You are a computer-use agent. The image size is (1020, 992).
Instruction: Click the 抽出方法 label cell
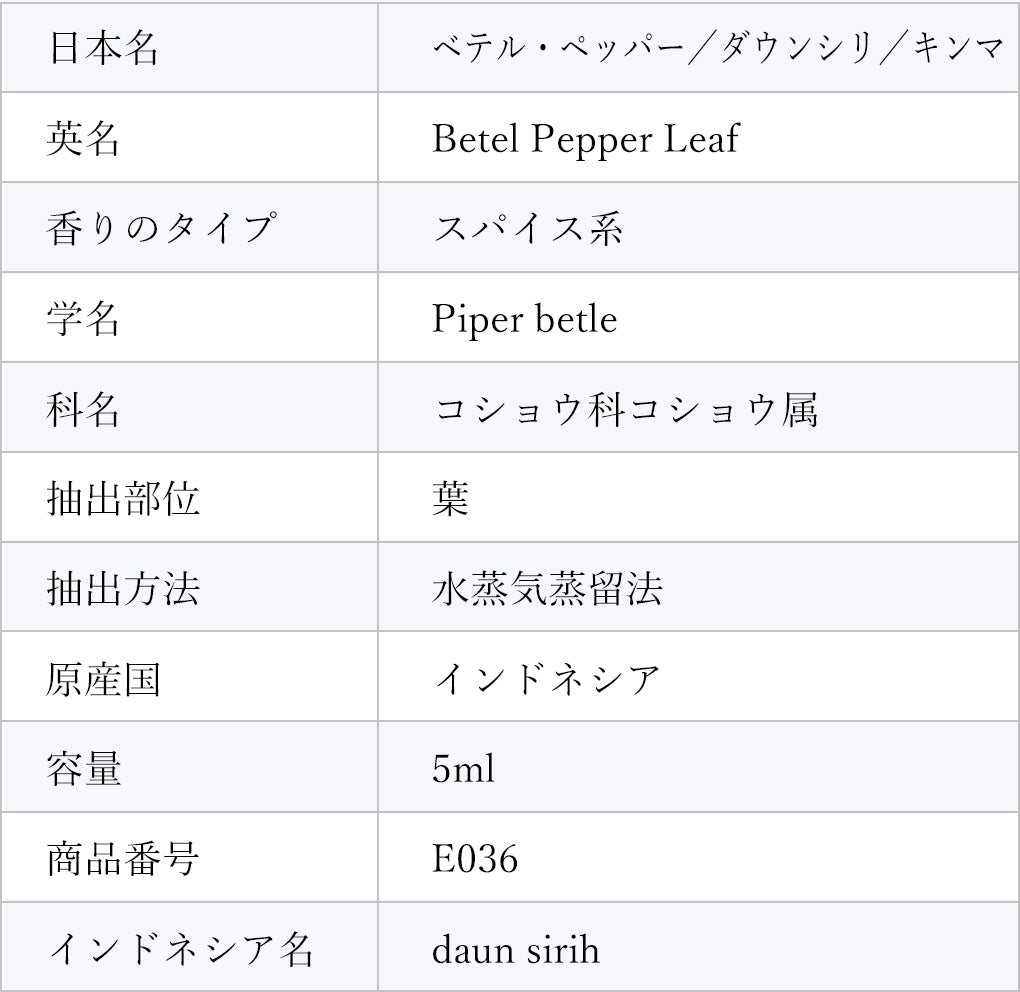(x=123, y=588)
